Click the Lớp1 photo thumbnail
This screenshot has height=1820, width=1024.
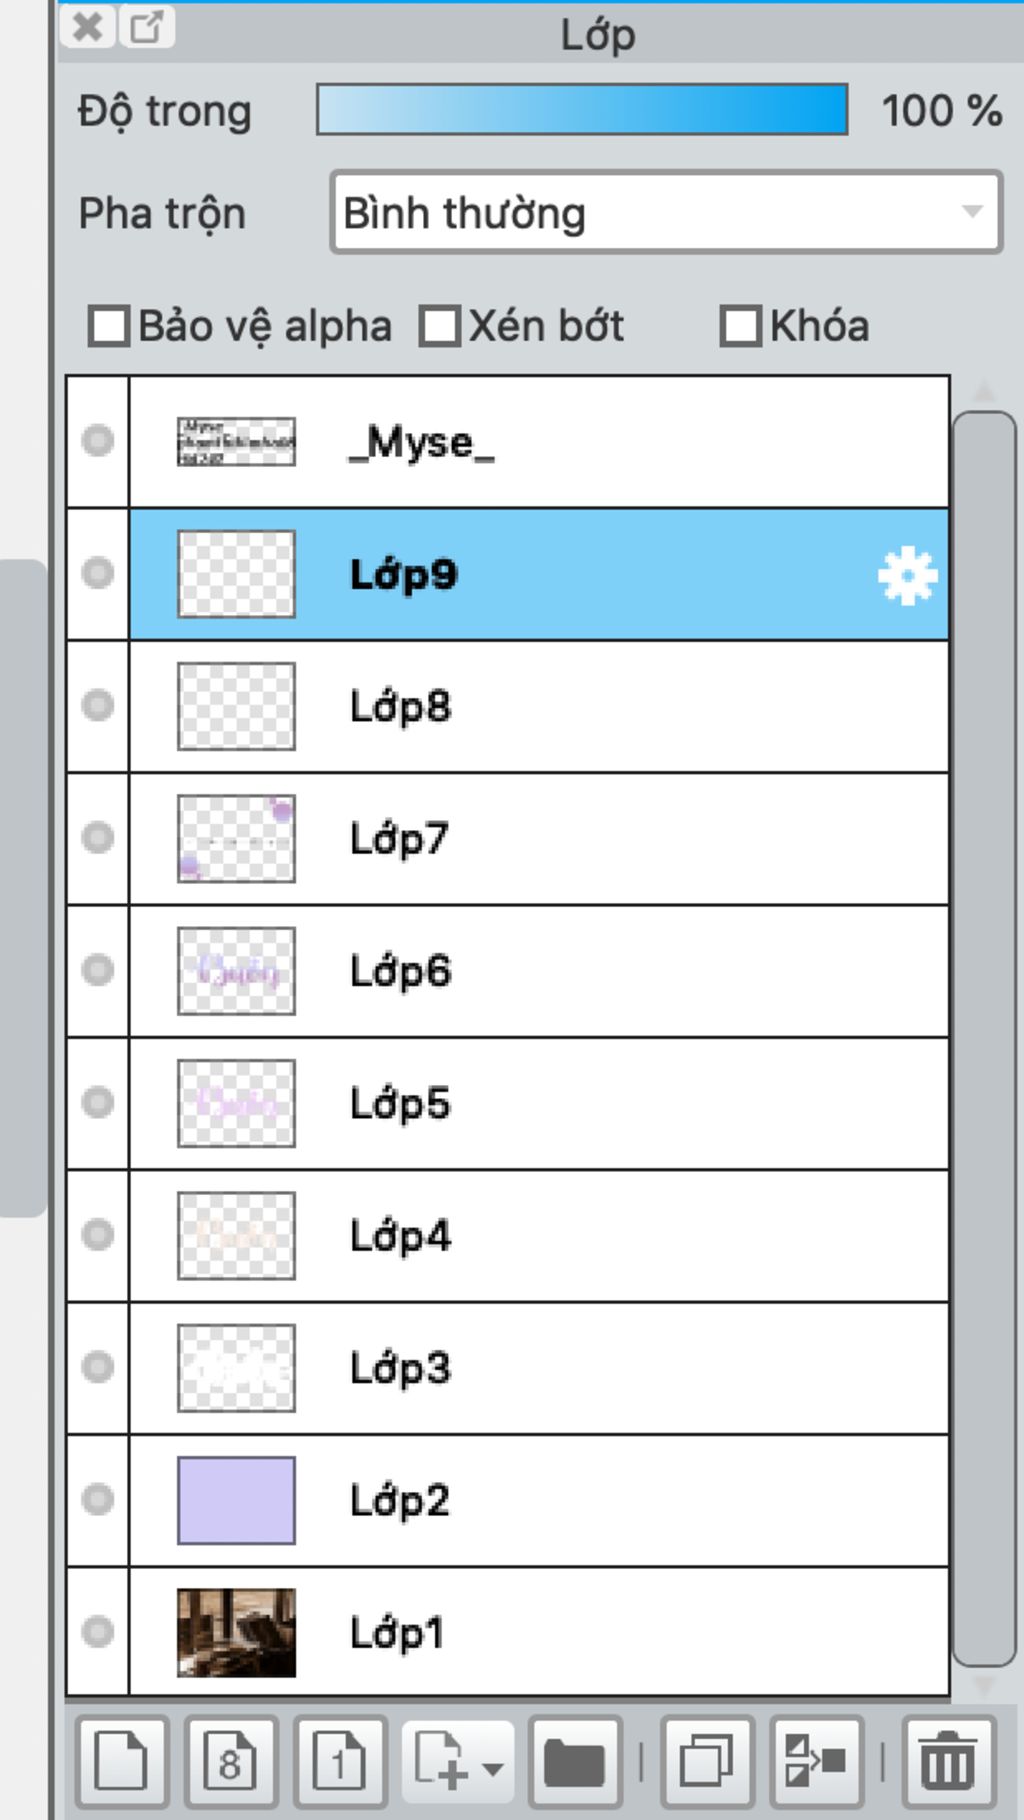click(236, 1632)
